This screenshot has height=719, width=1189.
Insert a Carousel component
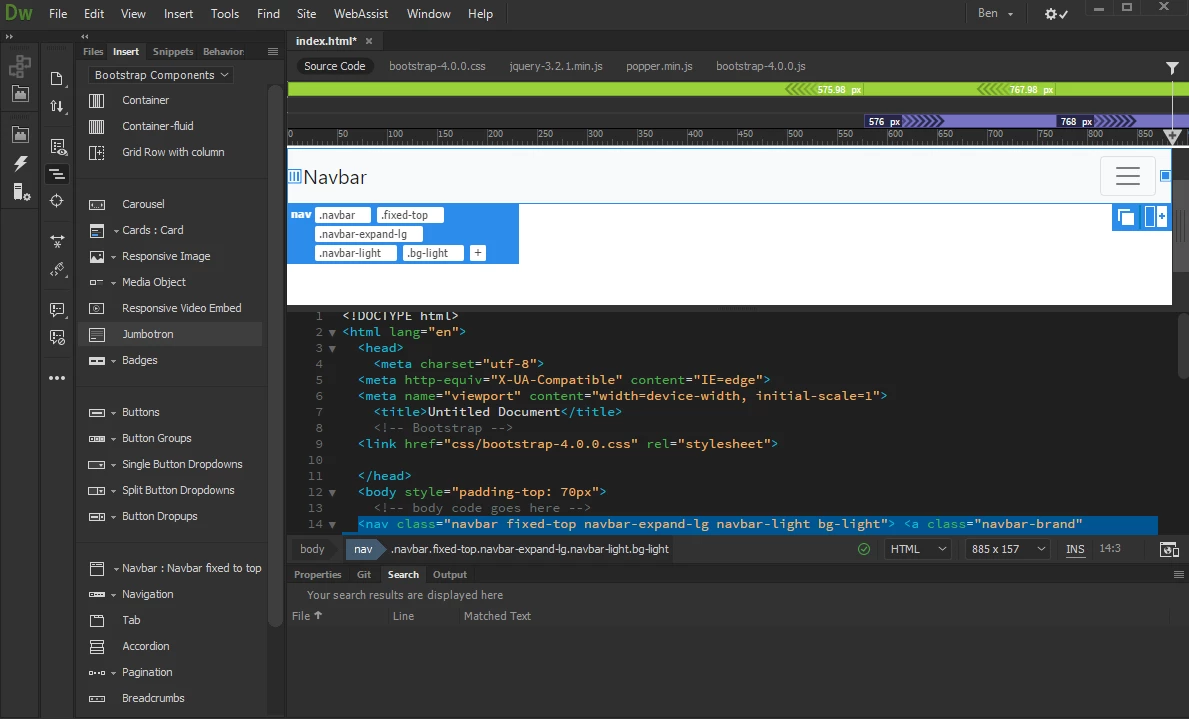click(x=143, y=204)
